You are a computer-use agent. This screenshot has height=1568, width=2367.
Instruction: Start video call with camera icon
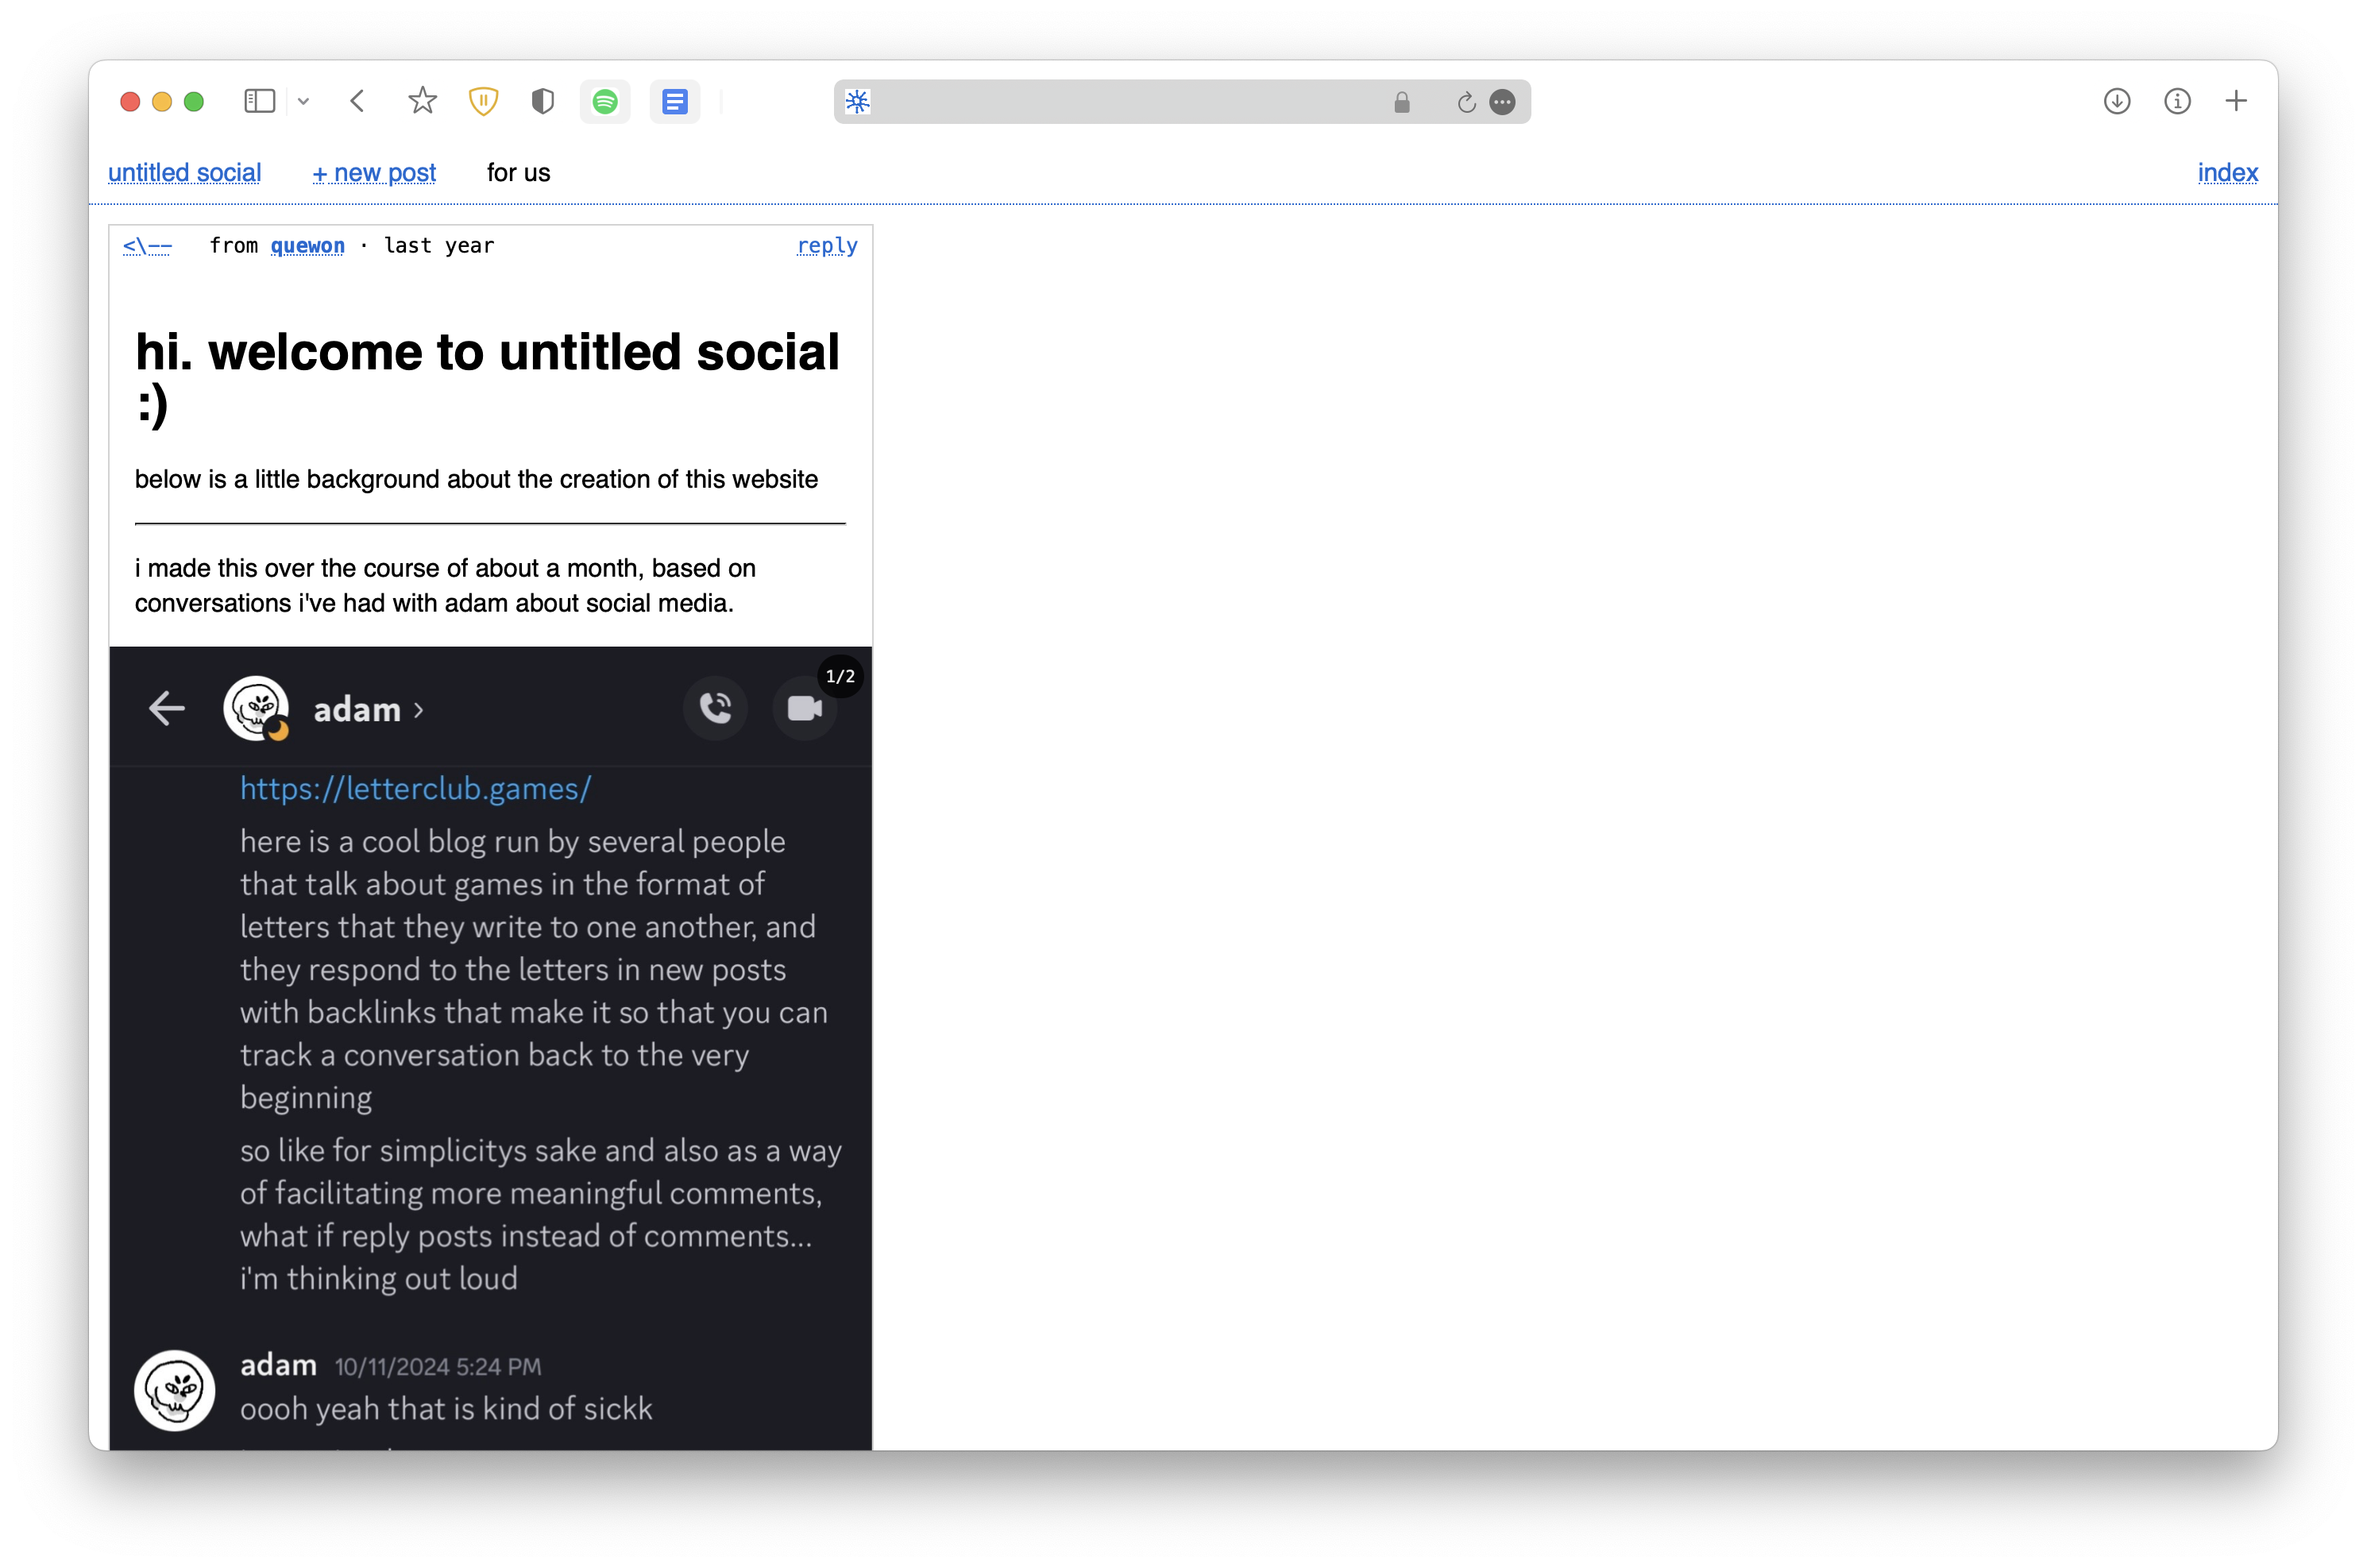click(804, 708)
